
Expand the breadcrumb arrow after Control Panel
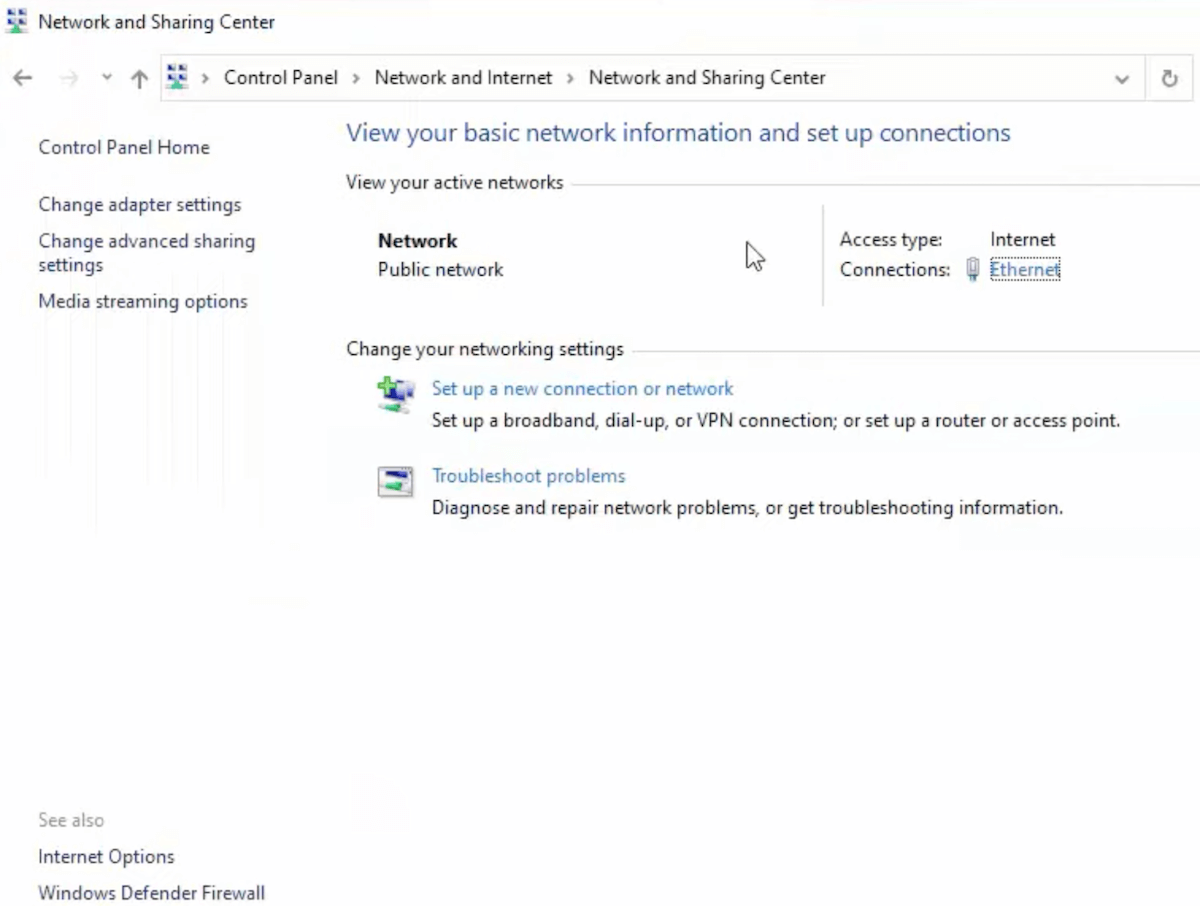point(355,77)
